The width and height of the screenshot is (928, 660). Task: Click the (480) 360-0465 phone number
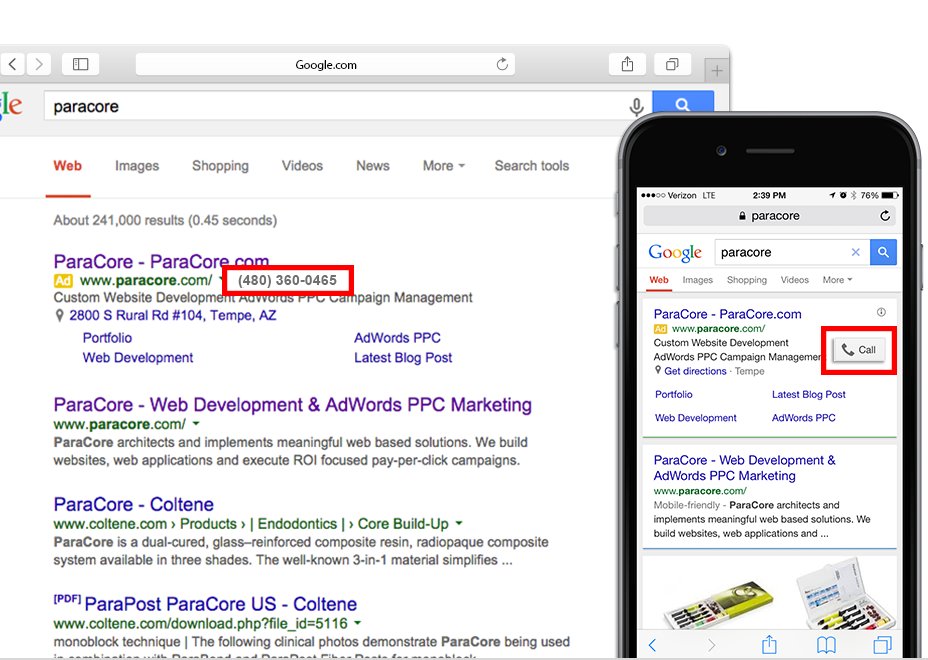pos(287,281)
